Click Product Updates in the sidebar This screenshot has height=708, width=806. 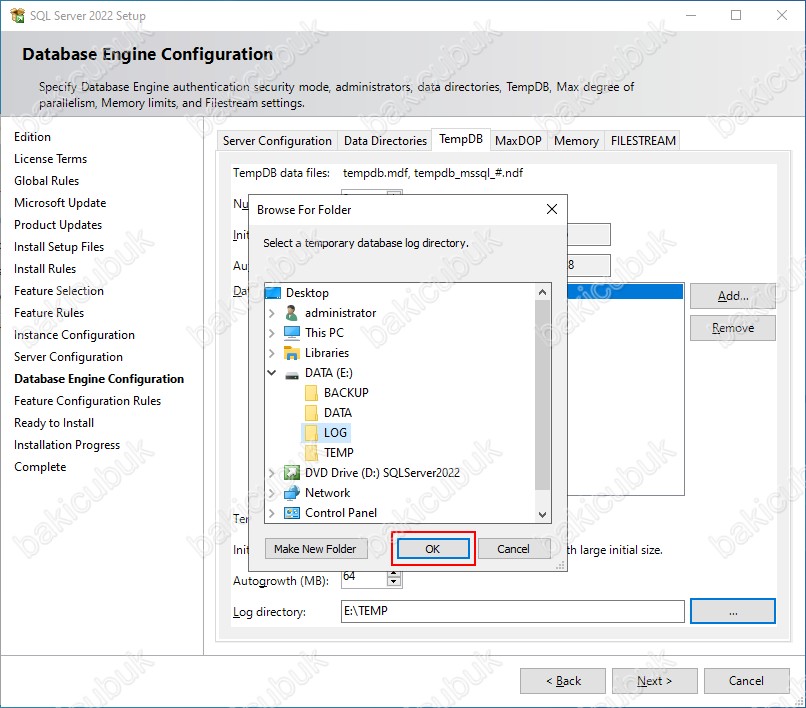coord(58,225)
